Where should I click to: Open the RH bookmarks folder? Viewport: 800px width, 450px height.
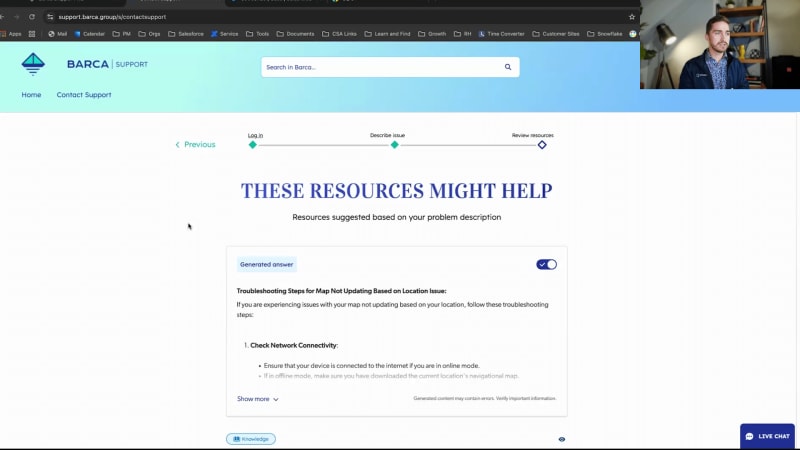tap(463, 34)
